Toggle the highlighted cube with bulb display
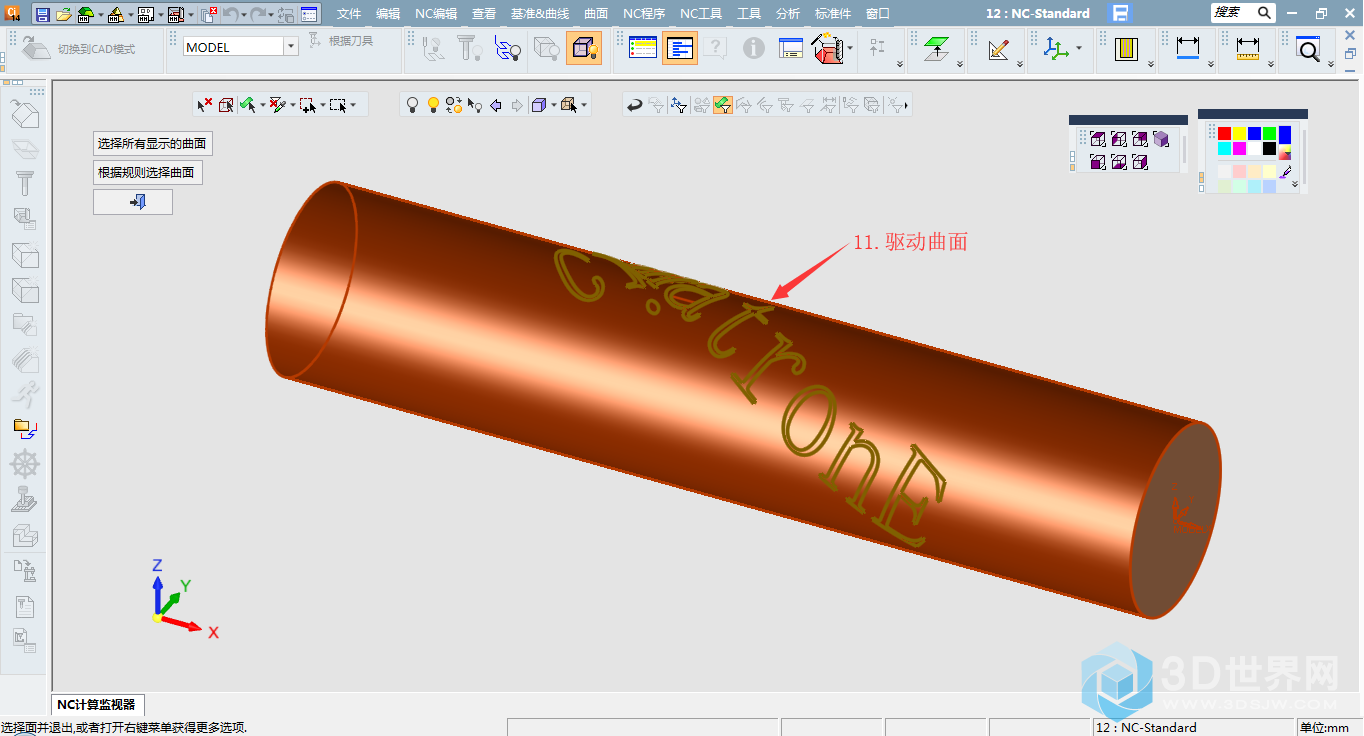1364x736 pixels. pyautogui.click(x=584, y=48)
